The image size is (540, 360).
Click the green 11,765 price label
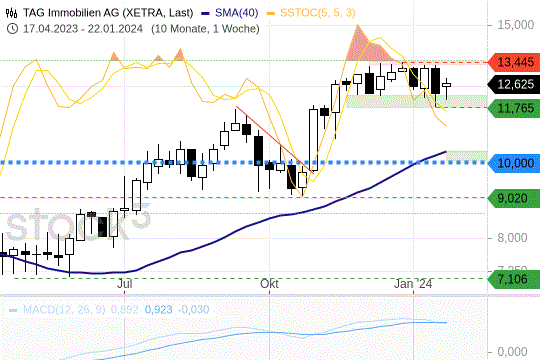(x=514, y=109)
